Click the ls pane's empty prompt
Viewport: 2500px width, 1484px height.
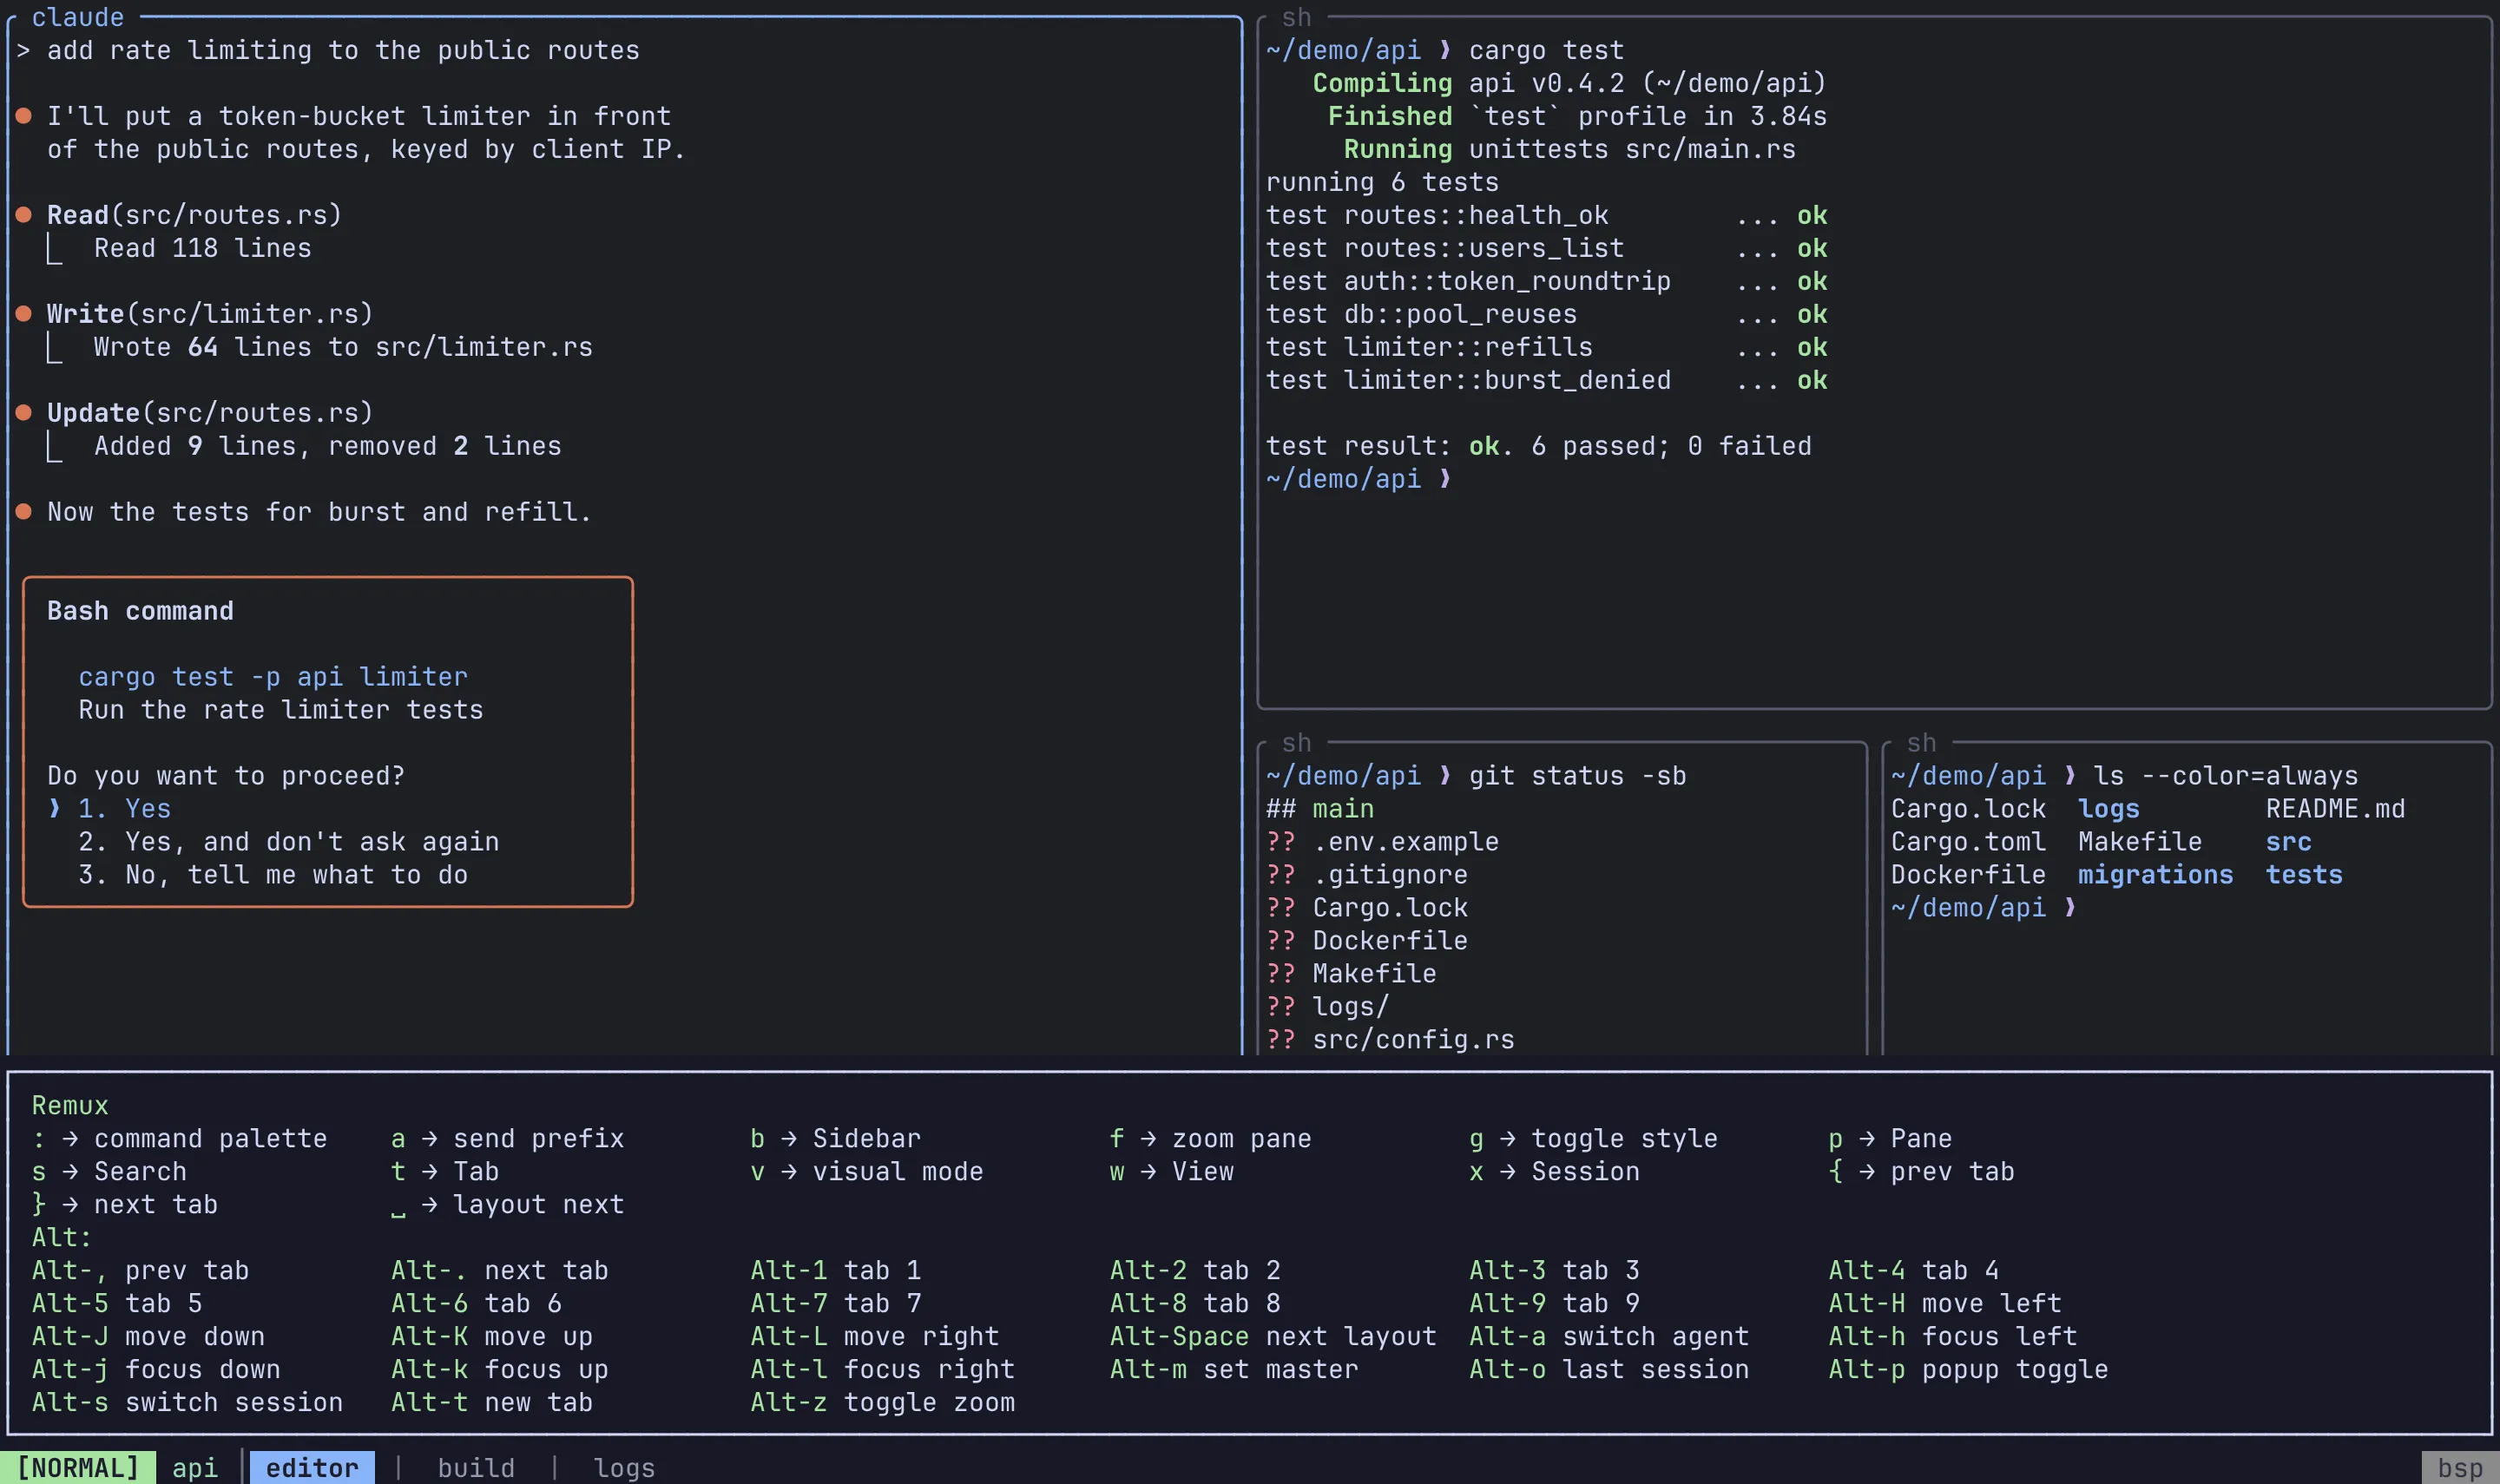click(1984, 908)
